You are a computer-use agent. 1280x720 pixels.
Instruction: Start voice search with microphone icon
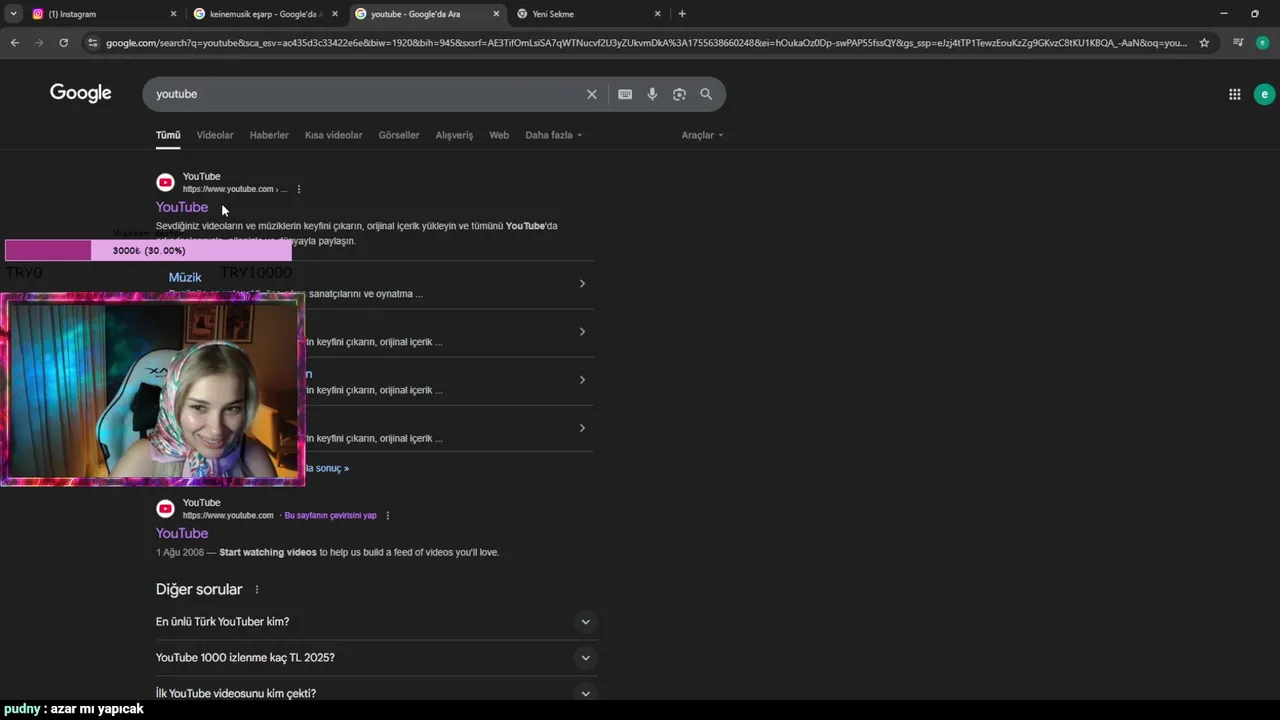click(x=652, y=94)
